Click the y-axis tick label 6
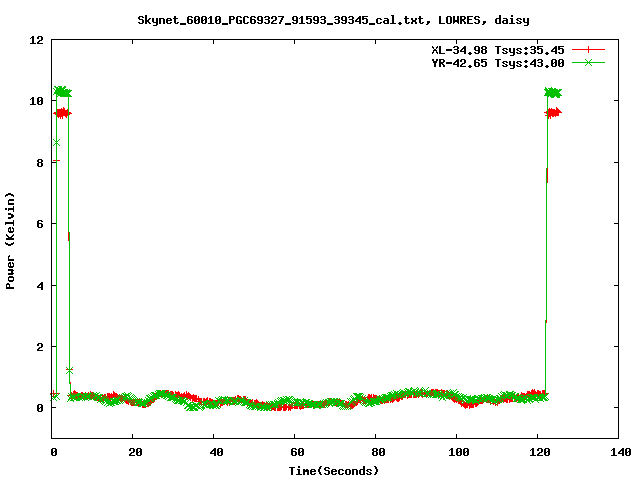The width and height of the screenshot is (640, 480). click(40, 224)
